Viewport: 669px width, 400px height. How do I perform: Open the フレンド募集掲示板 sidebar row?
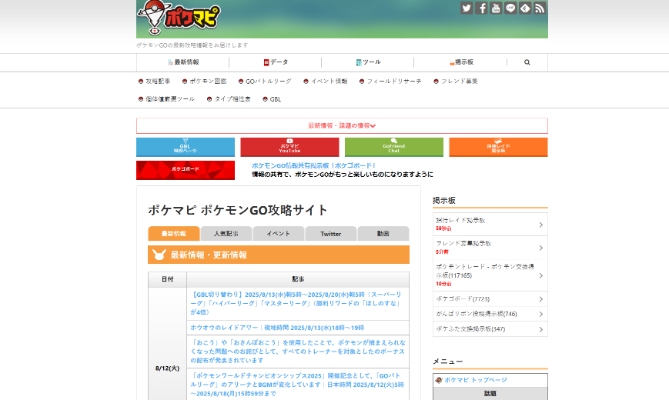click(490, 248)
